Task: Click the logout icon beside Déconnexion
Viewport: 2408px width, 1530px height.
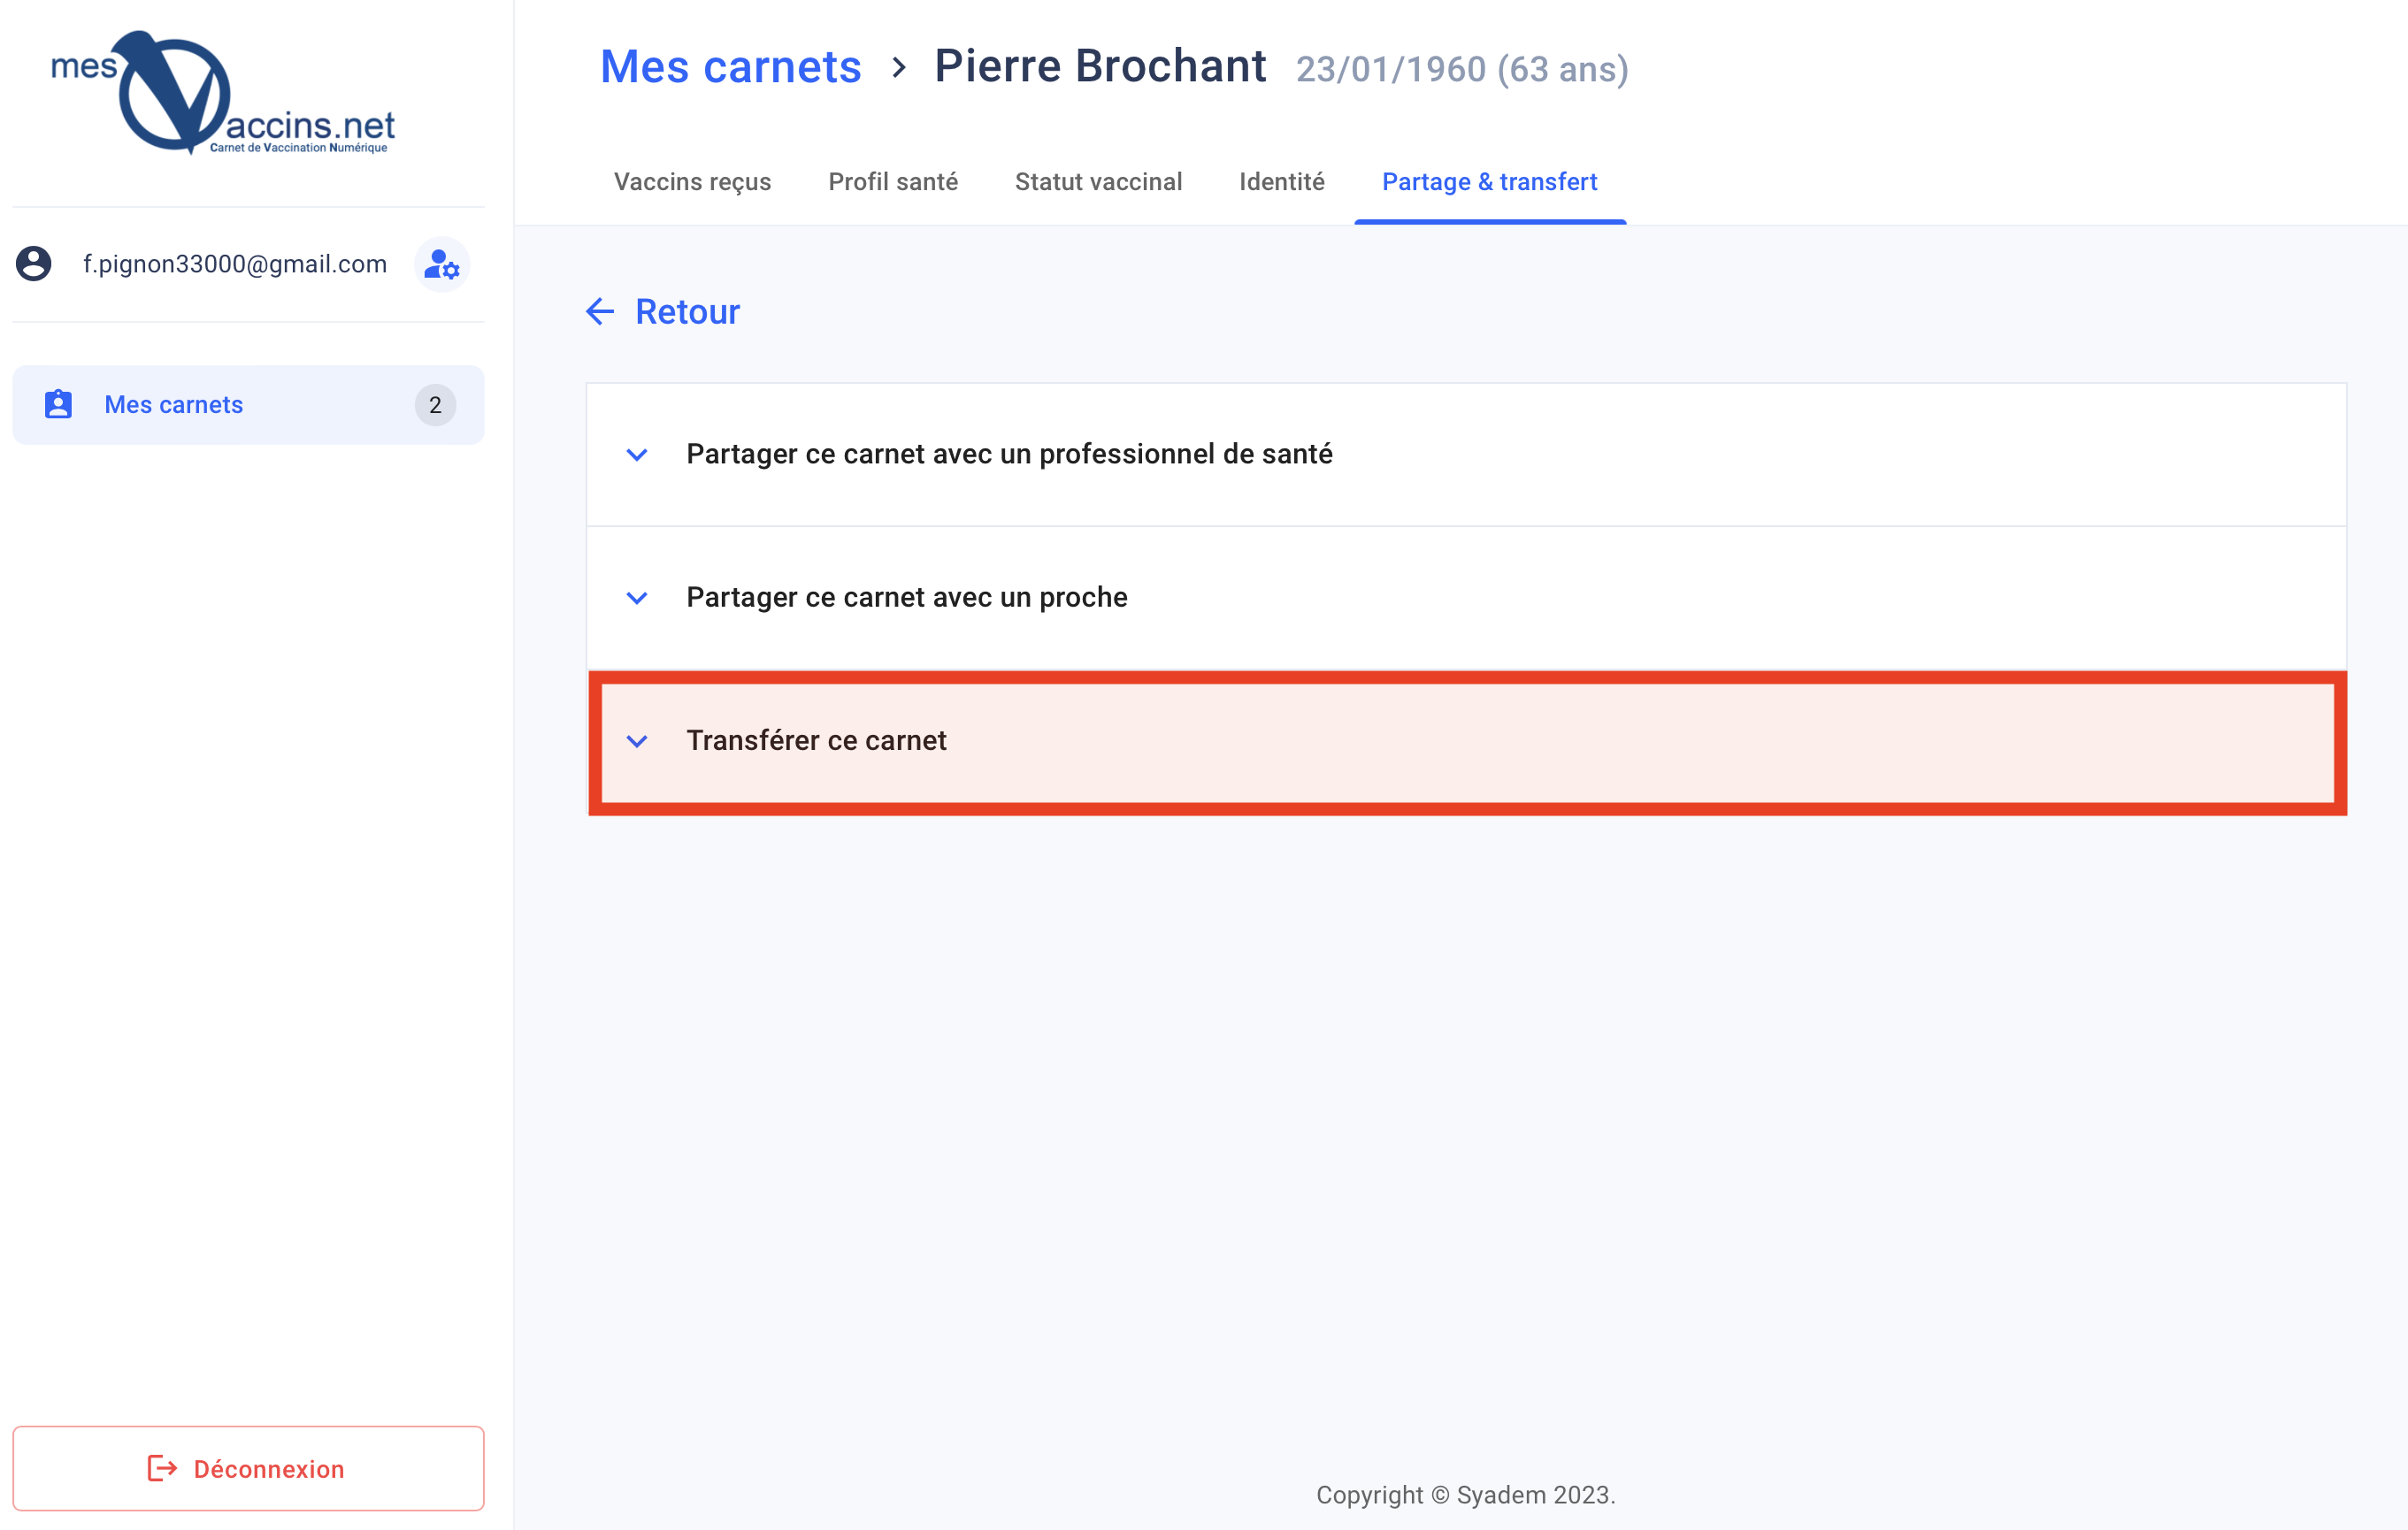Action: (162, 1468)
